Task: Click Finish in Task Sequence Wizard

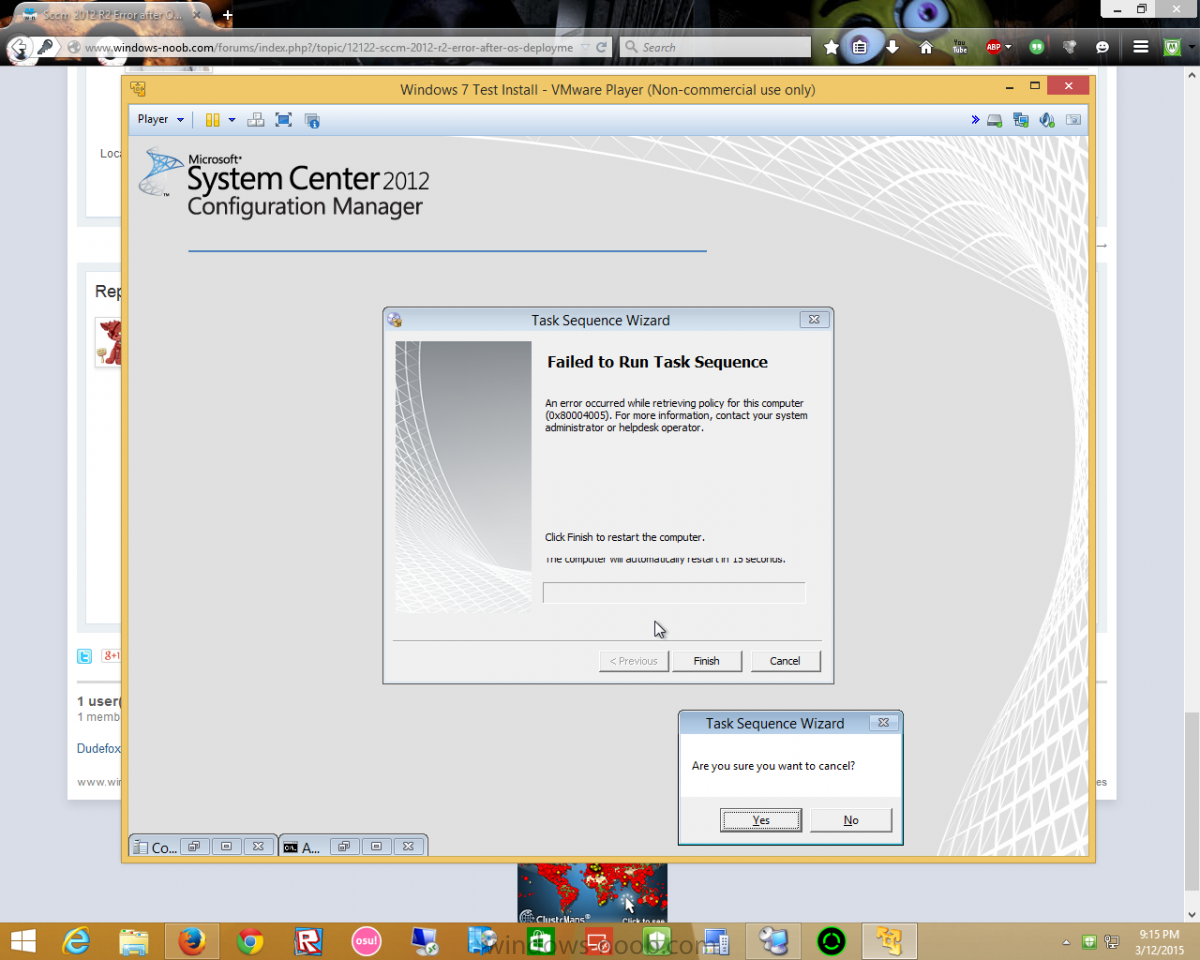Action: tap(706, 661)
